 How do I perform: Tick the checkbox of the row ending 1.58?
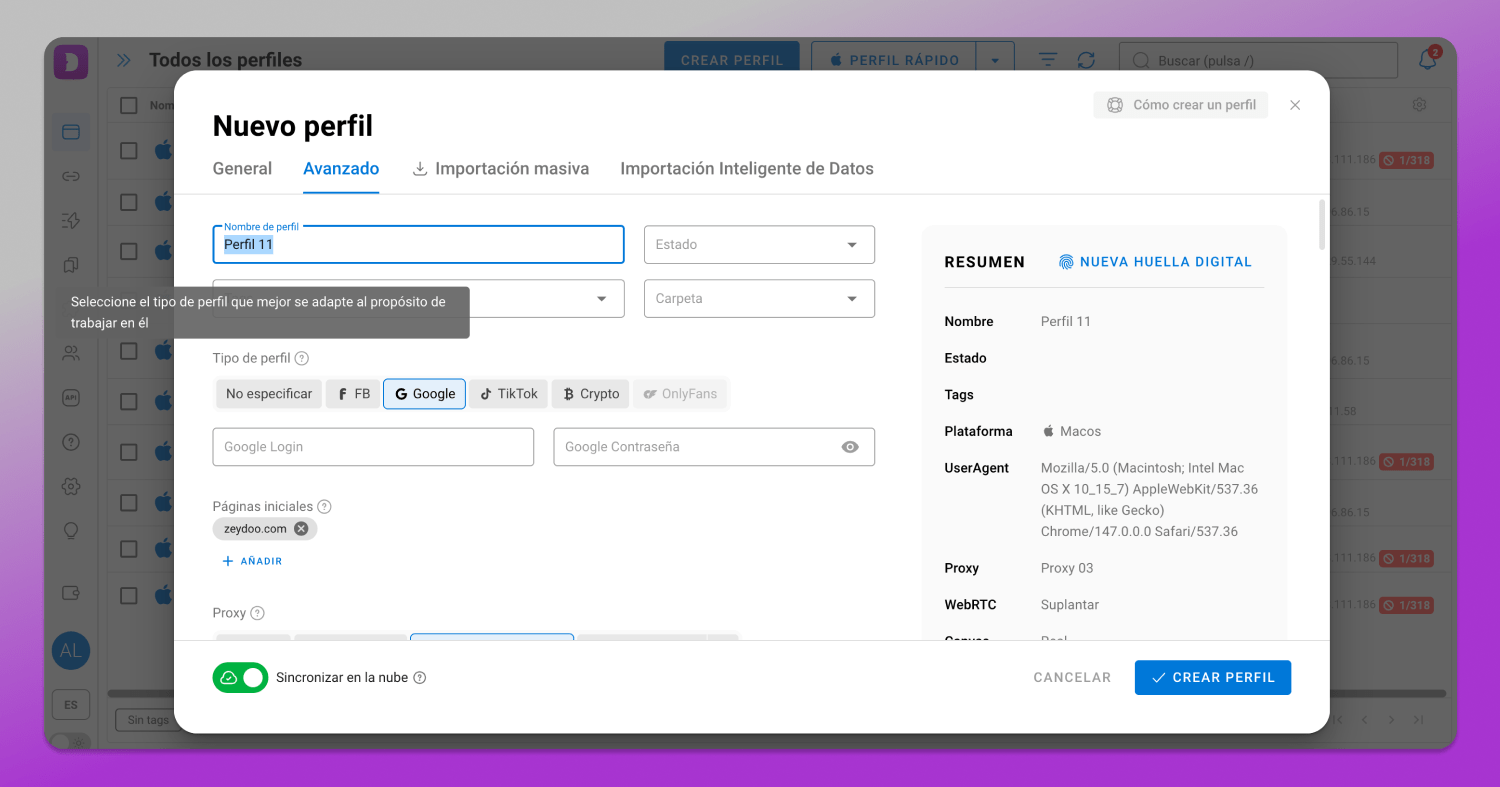tap(129, 401)
